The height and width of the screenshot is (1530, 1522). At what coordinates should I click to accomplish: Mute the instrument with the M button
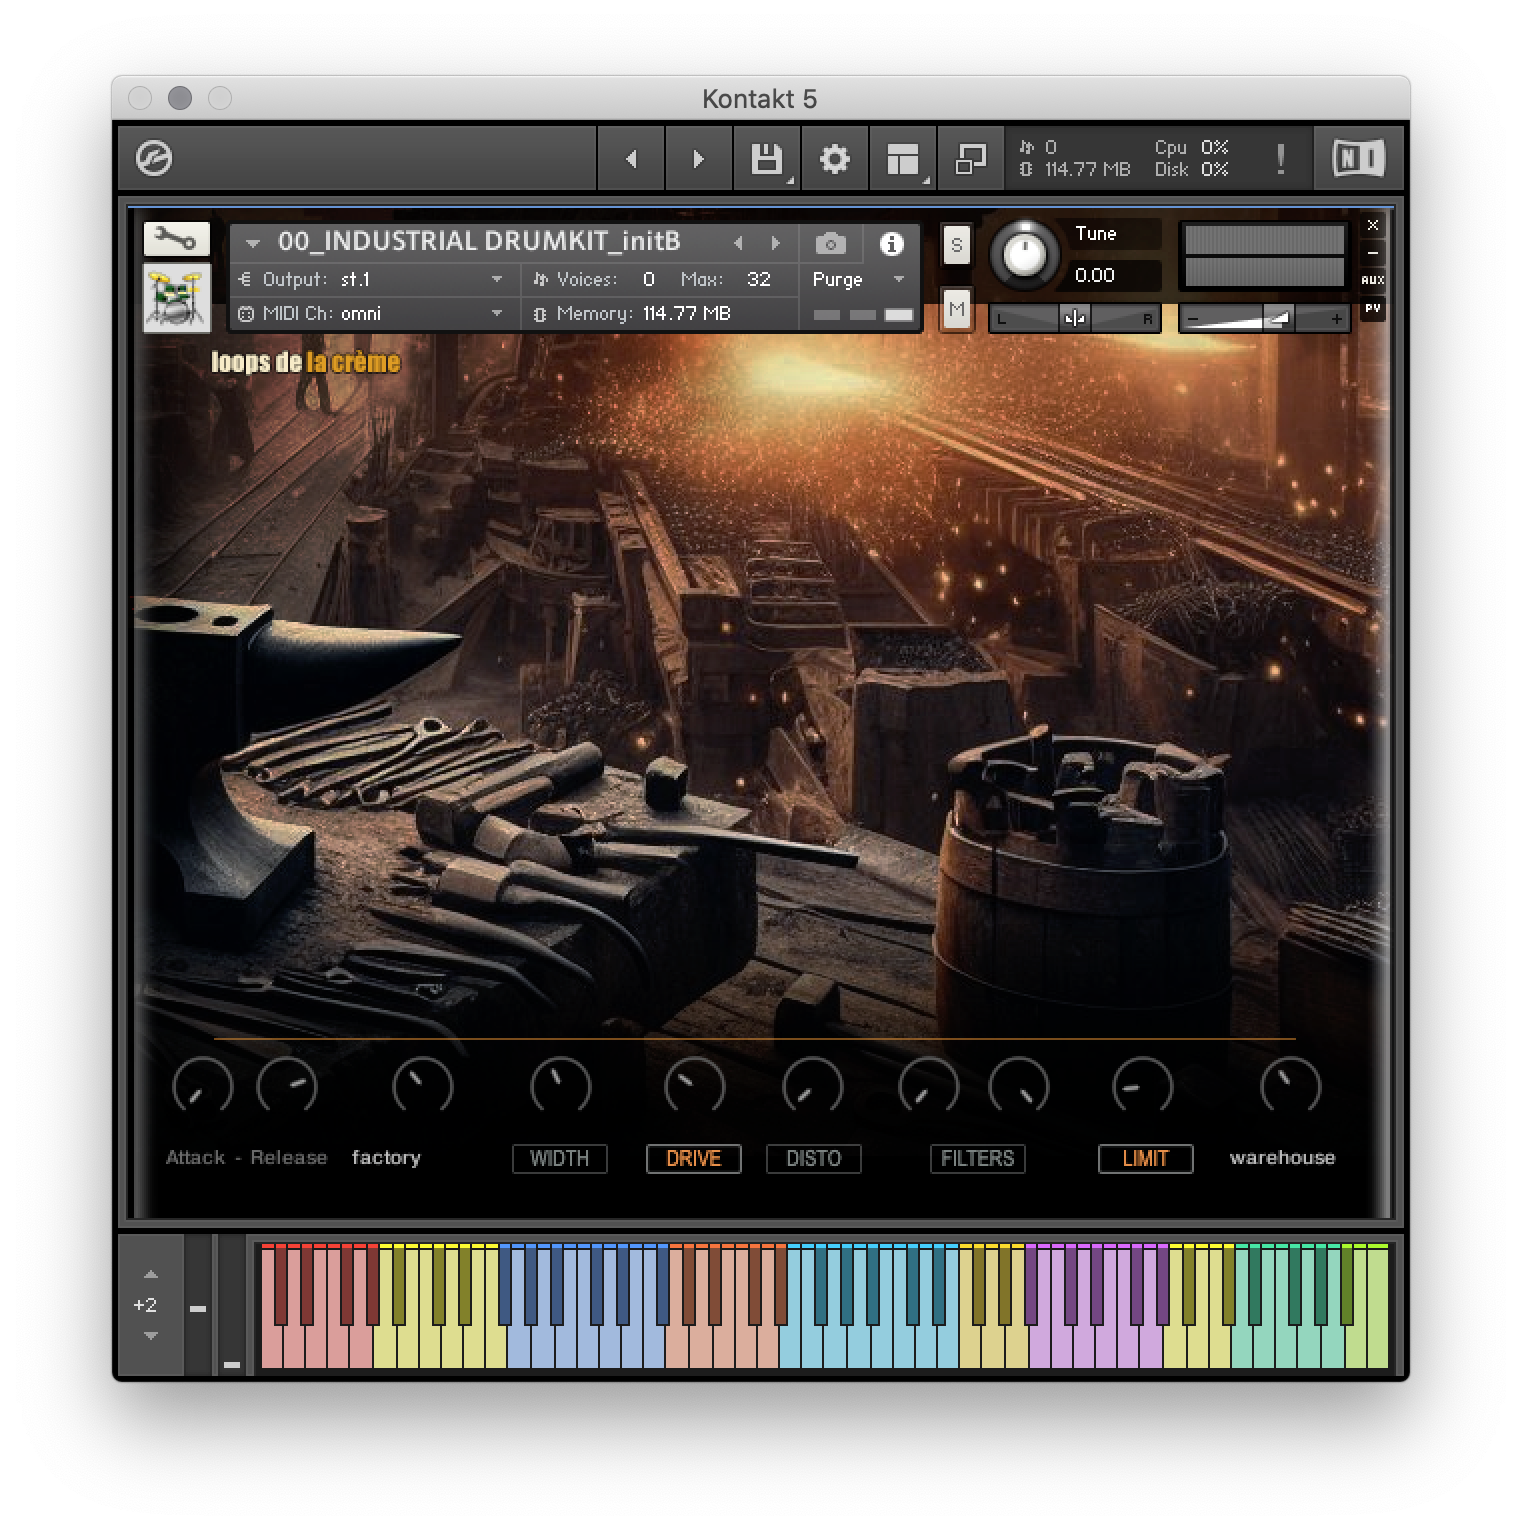click(x=956, y=311)
